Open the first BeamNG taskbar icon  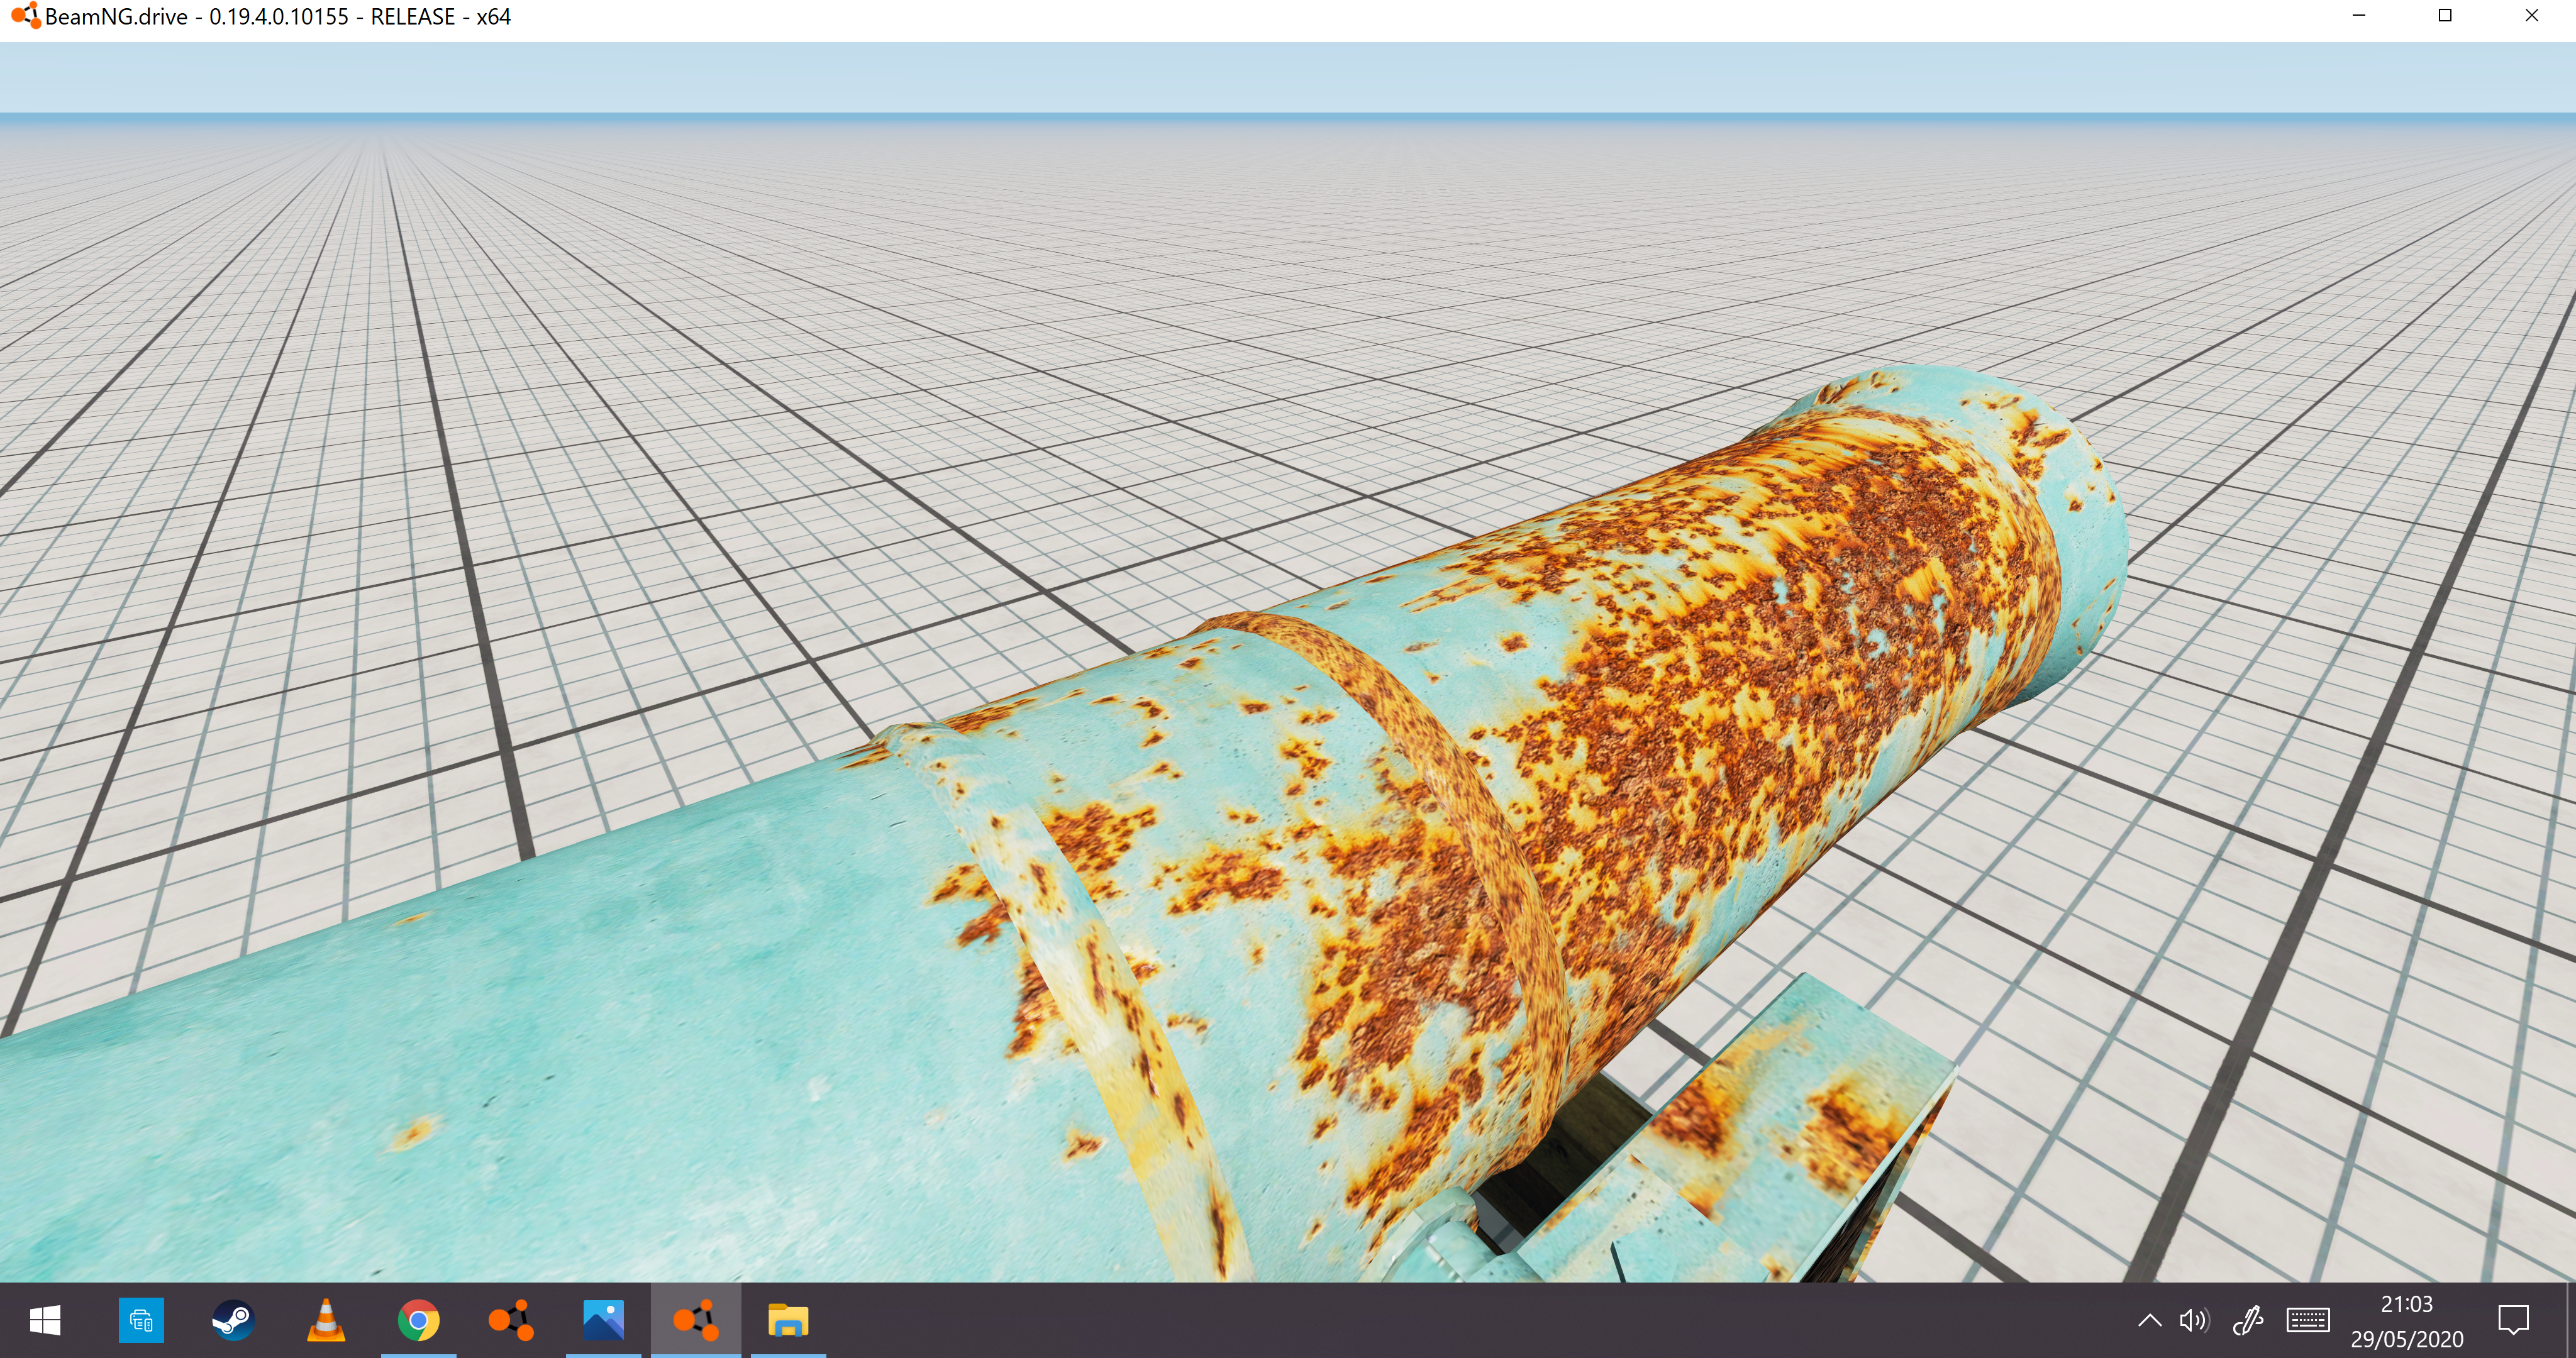[511, 1320]
